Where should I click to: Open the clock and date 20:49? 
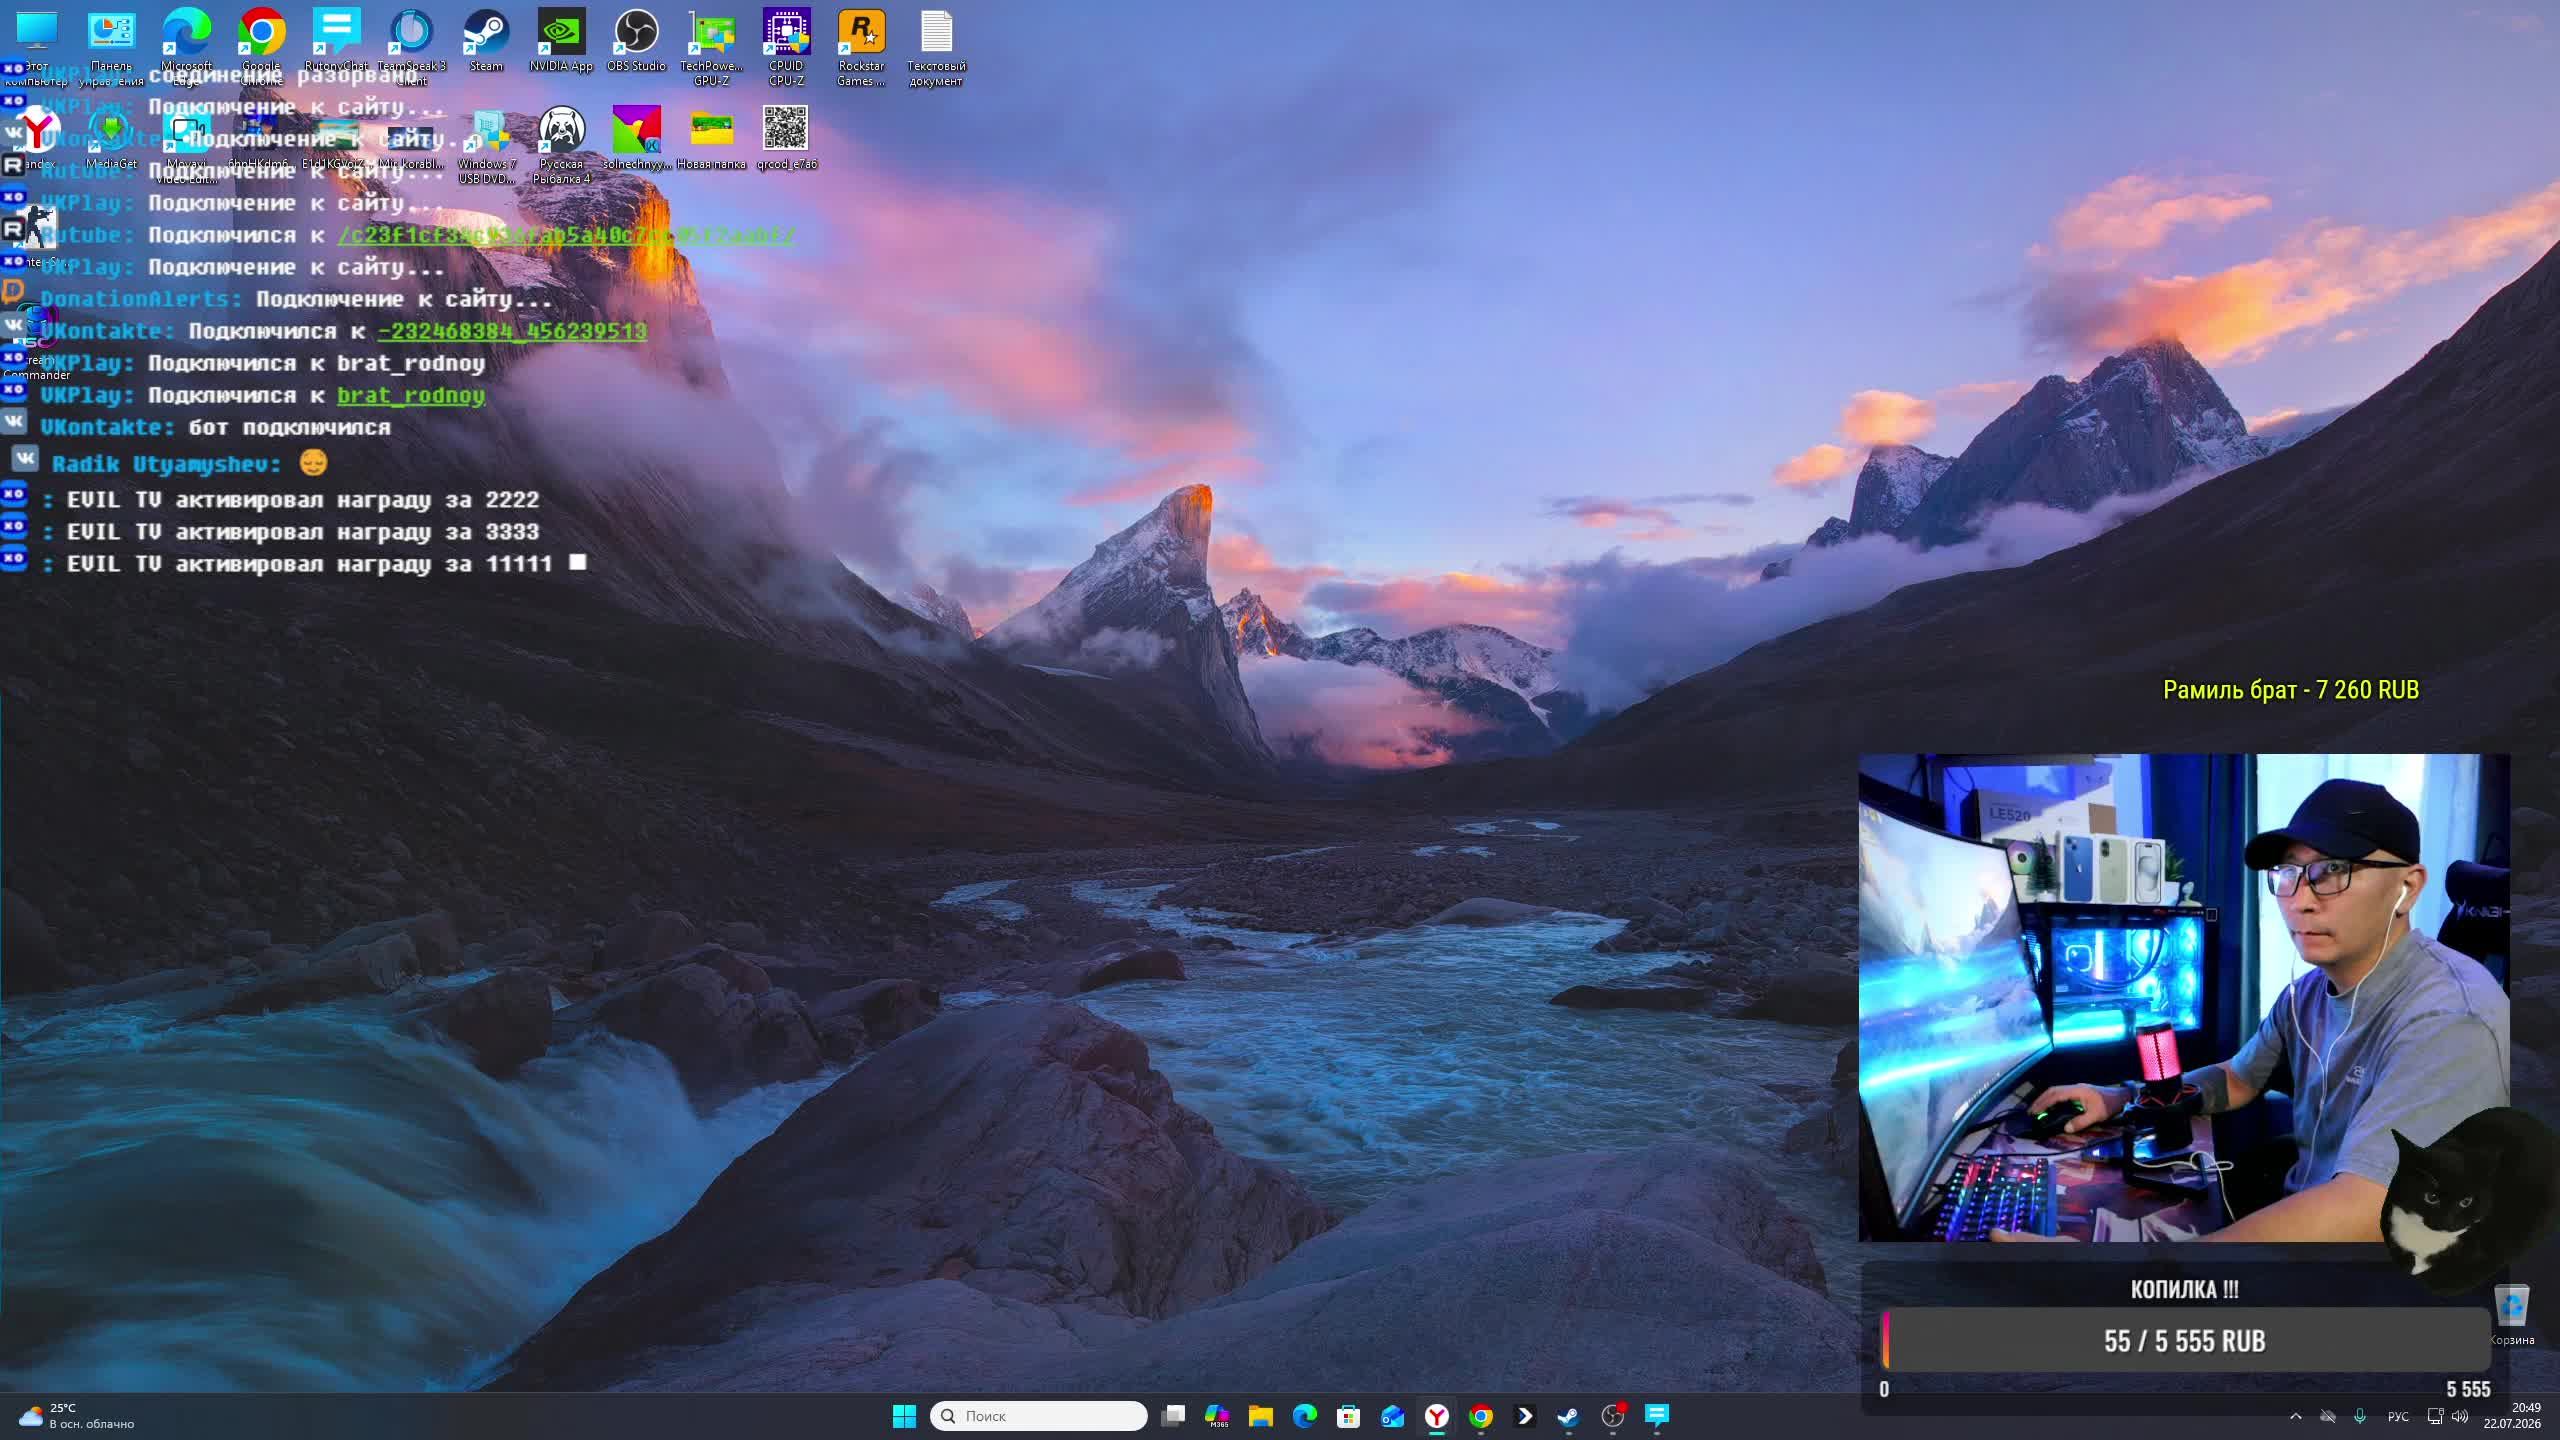tap(2512, 1416)
